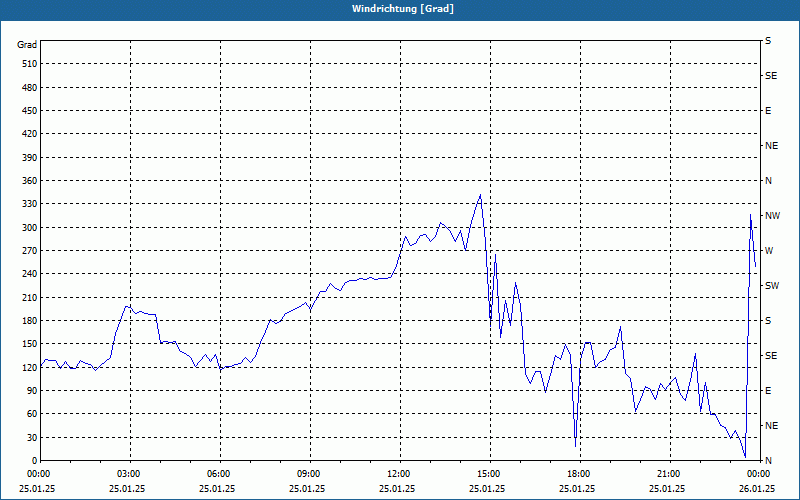Click the 210 value on the Y axis

30,297
